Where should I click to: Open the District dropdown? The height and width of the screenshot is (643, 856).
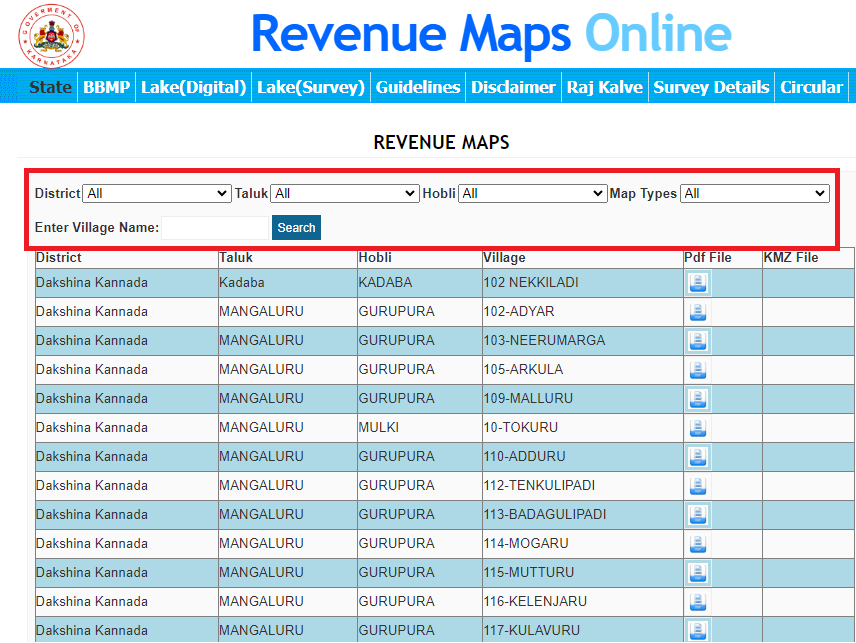[x=156, y=193]
